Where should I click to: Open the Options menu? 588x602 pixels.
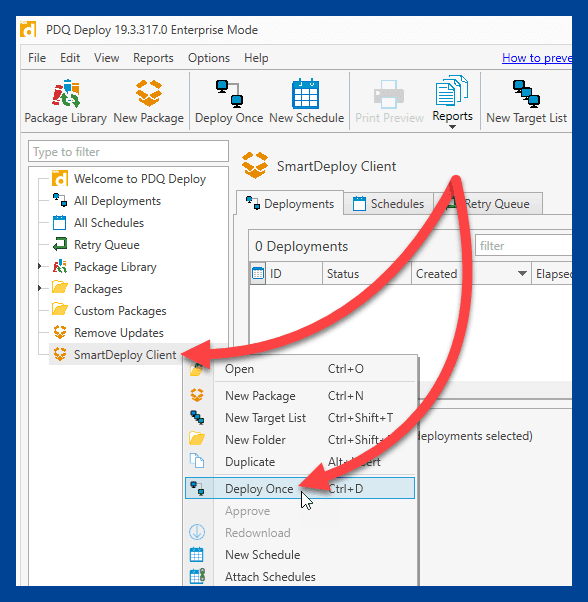(x=209, y=58)
